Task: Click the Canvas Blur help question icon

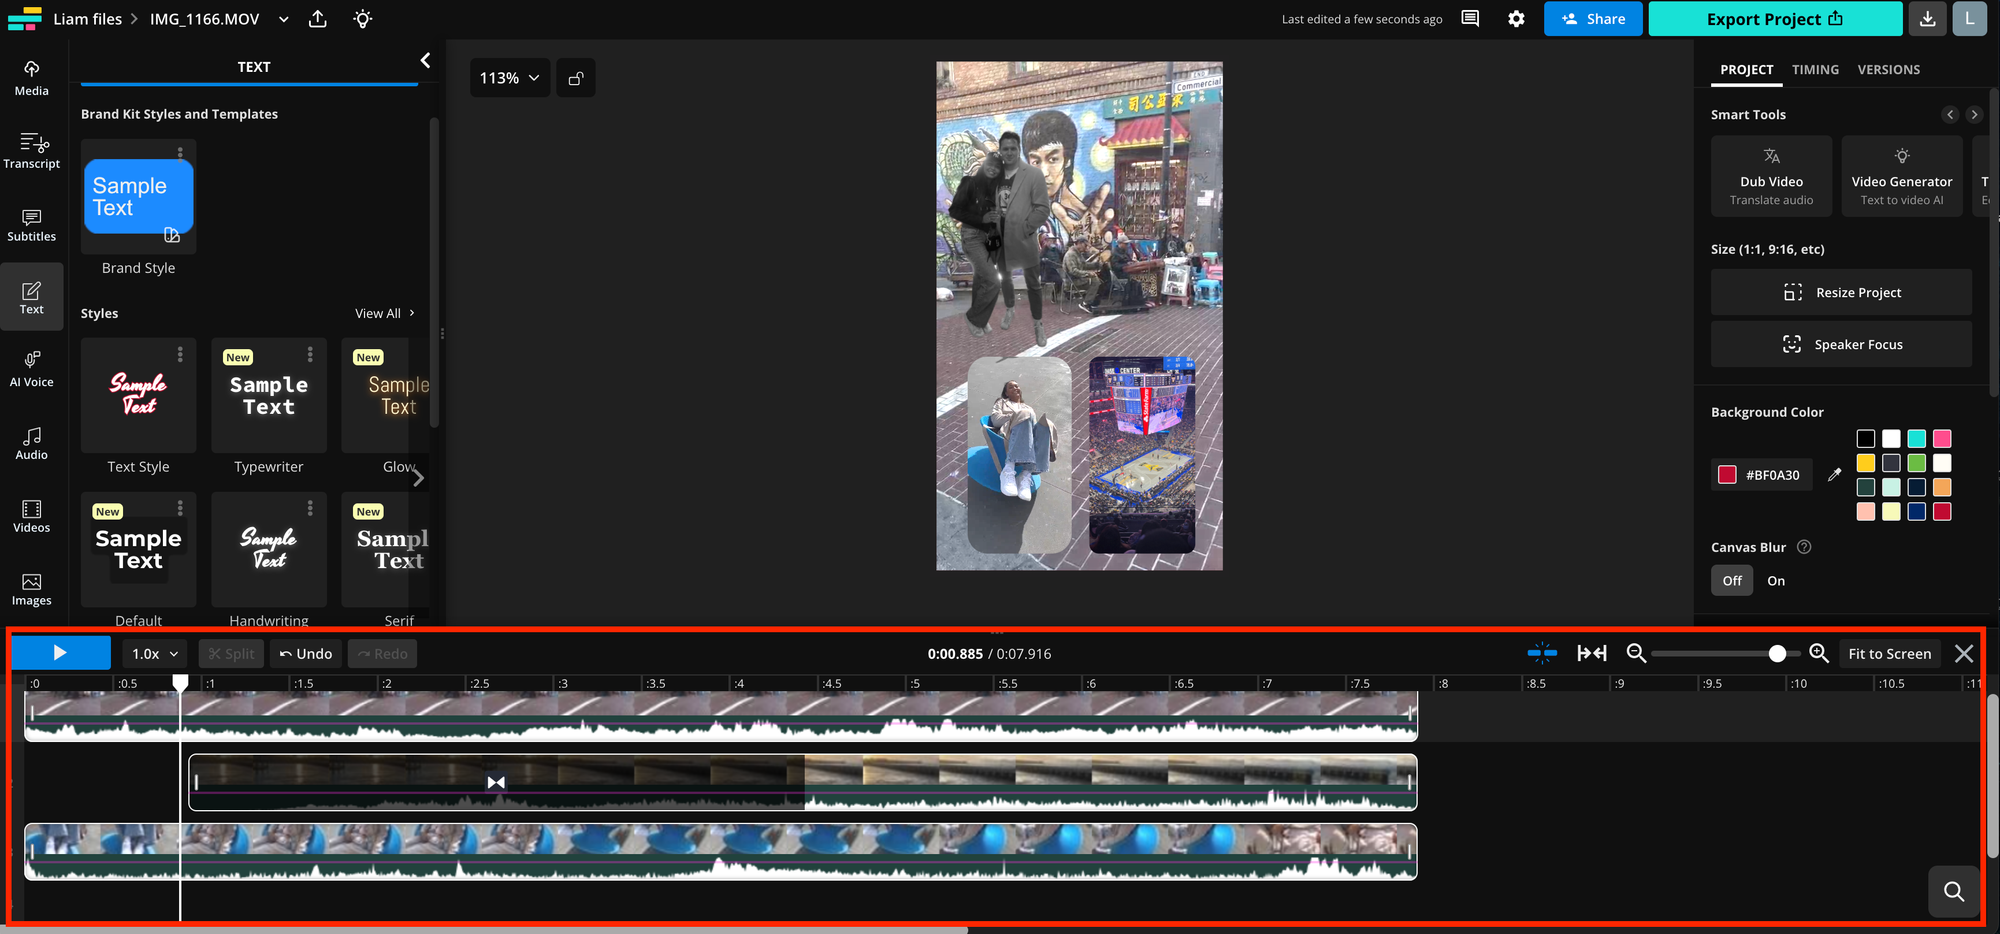Action: point(1804,547)
